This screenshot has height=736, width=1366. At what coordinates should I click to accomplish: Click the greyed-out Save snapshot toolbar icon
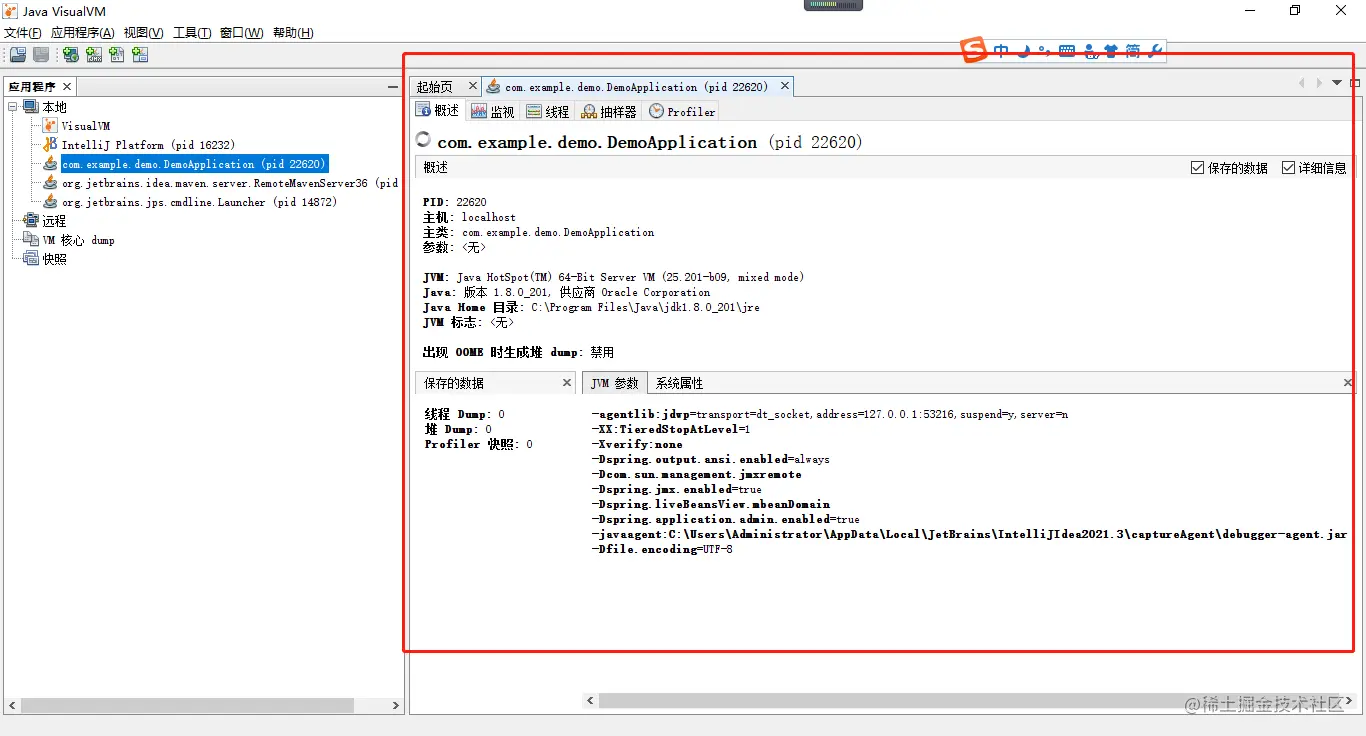[41, 55]
